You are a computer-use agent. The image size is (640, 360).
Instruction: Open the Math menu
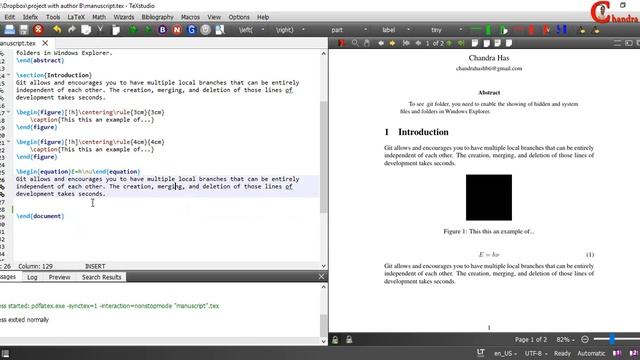pos(99,17)
